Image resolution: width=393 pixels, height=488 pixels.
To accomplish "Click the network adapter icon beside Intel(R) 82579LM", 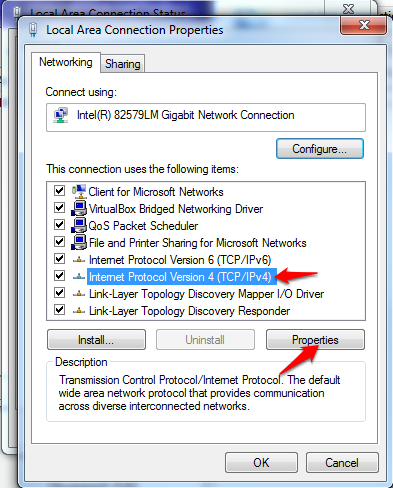I will click(x=61, y=115).
